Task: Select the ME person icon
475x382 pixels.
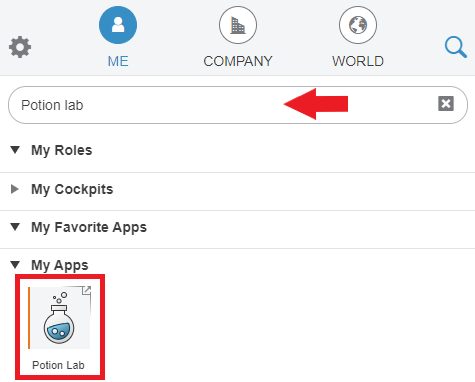Action: click(x=118, y=25)
